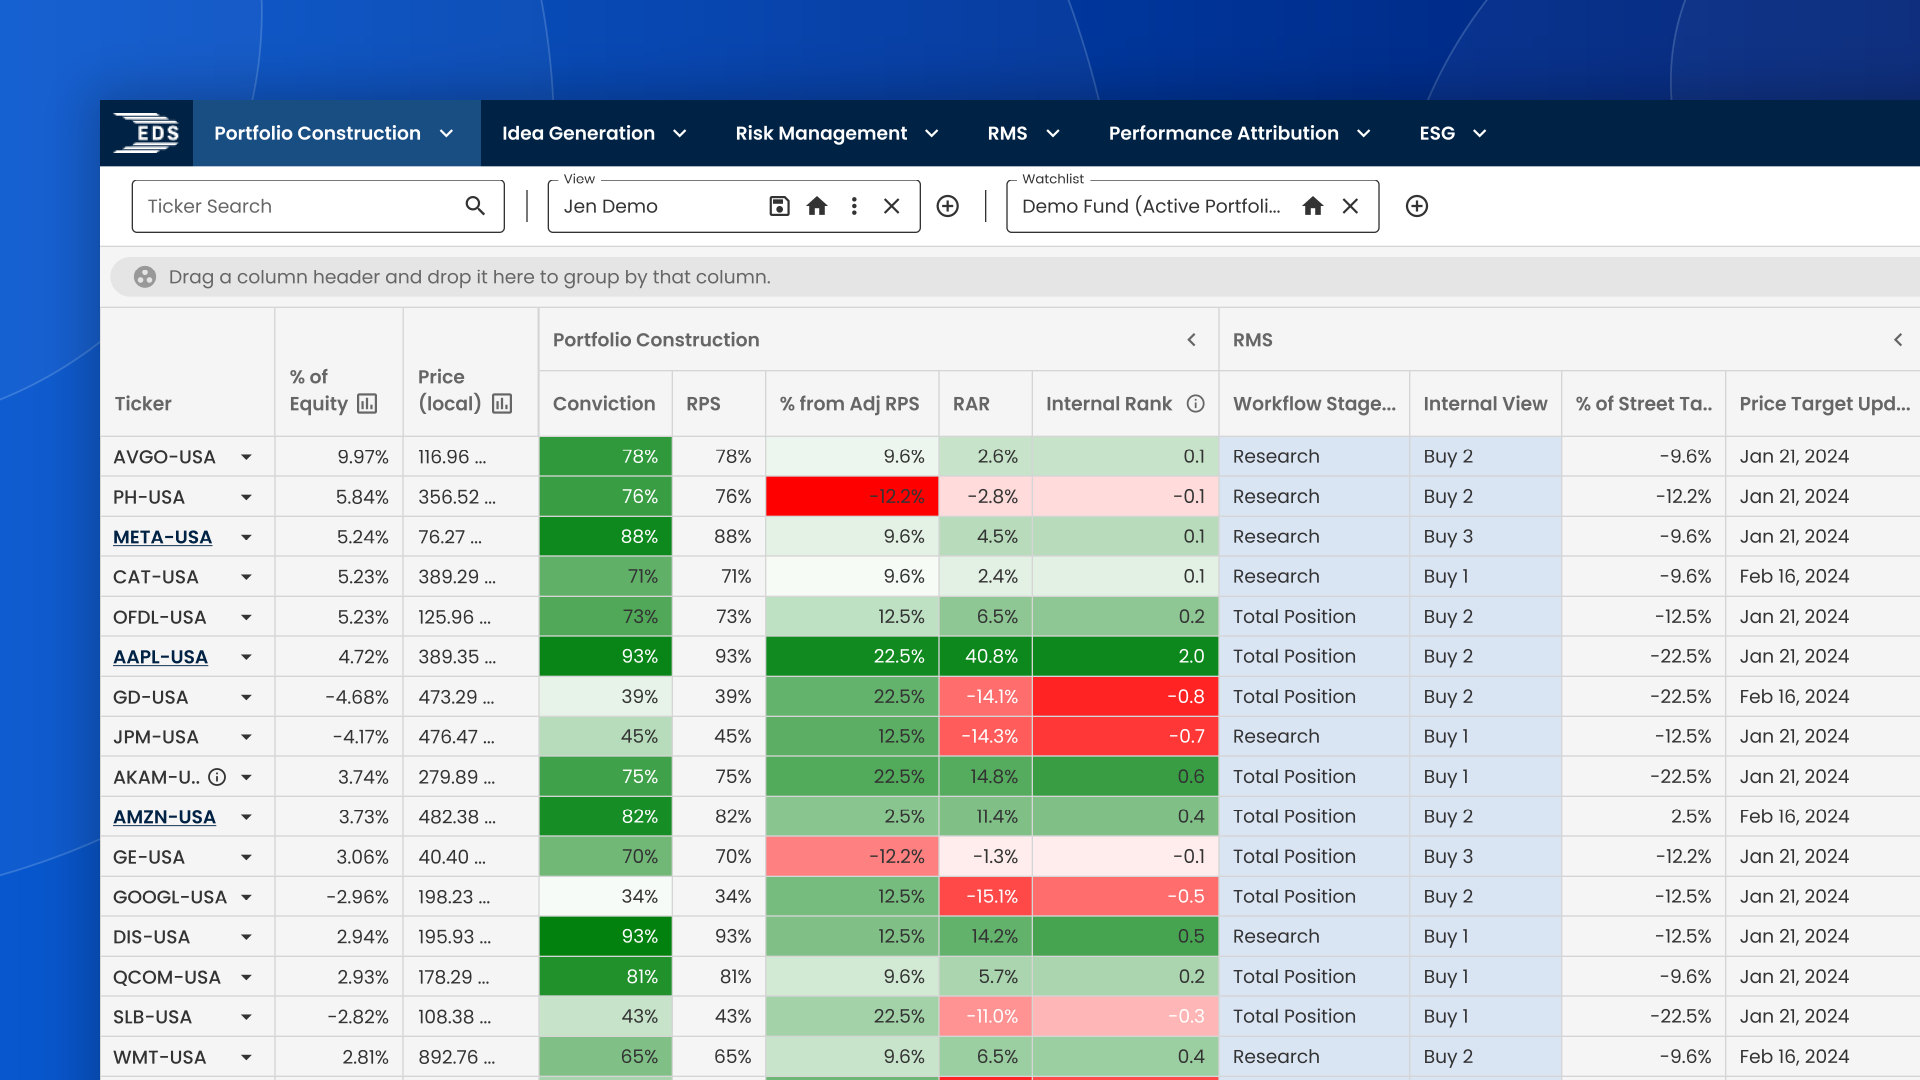Image resolution: width=1920 pixels, height=1080 pixels.
Task: Remove the Demo Fund watchlist
Action: (1350, 206)
